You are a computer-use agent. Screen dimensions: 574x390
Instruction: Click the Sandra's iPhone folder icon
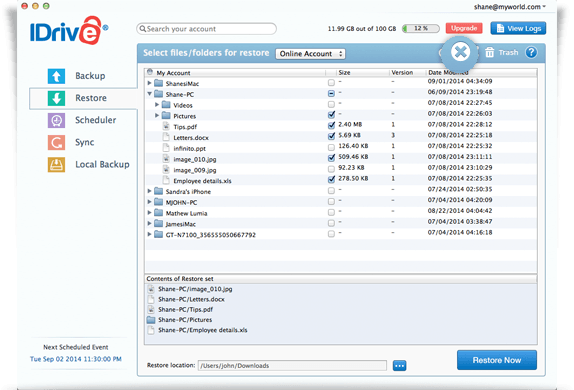pos(159,191)
